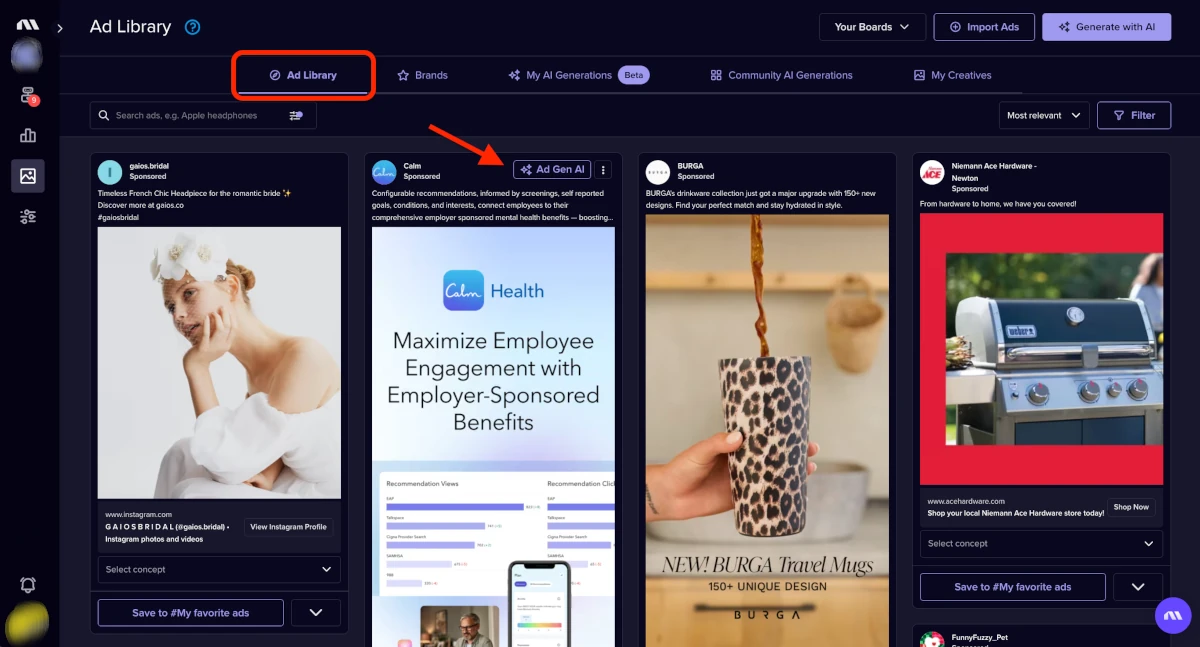Click the www.acehardware.com link text

pyautogui.click(x=966, y=501)
